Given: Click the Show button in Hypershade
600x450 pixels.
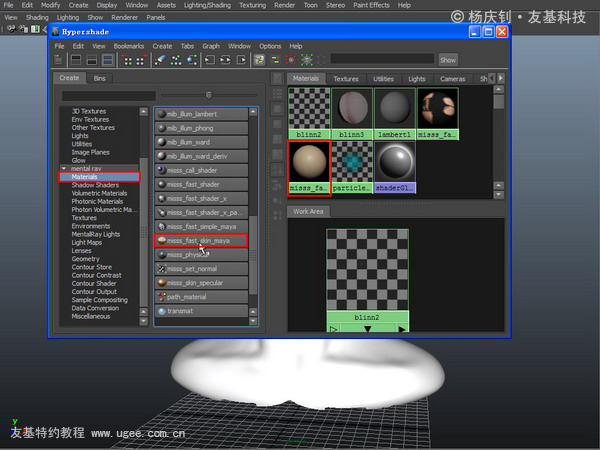Looking at the screenshot, I should [448, 60].
